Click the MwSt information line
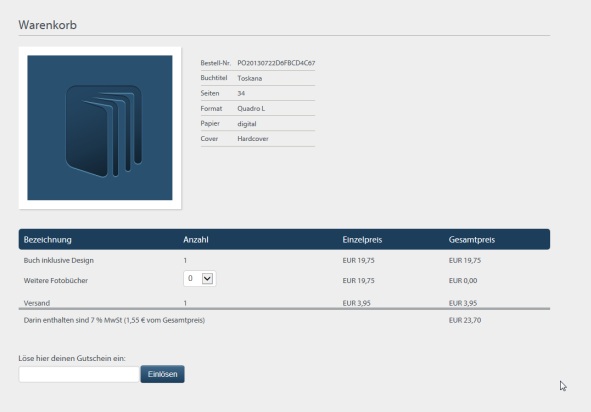Image resolution: width=591 pixels, height=412 pixels. click(x=114, y=320)
